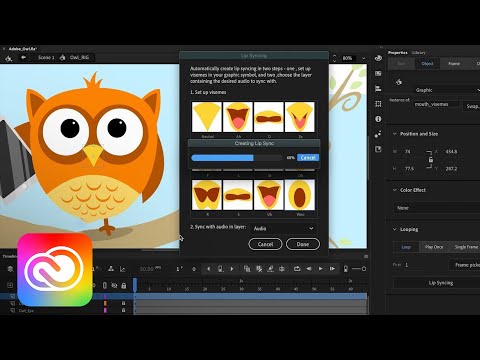This screenshot has width=480, height=360.
Task: Click the back arrow next to Scene 1
Action: 23,57
